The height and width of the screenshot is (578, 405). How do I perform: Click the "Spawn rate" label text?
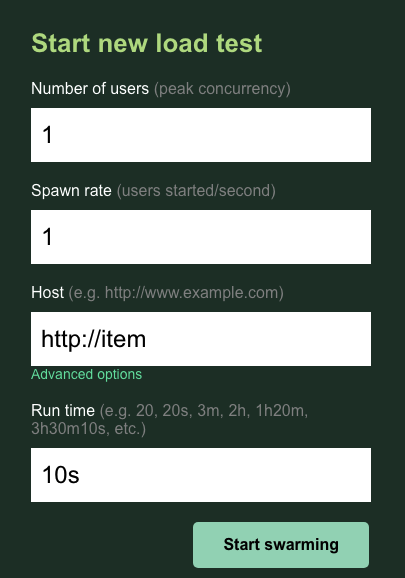click(71, 191)
